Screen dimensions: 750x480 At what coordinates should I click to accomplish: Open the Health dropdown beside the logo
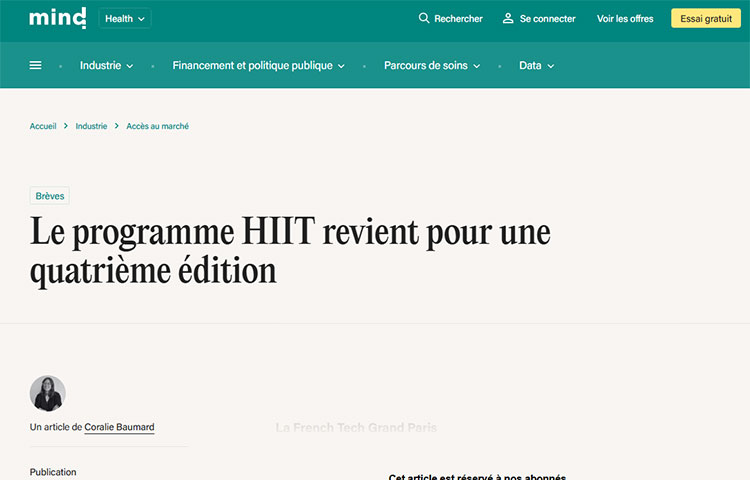coord(125,18)
